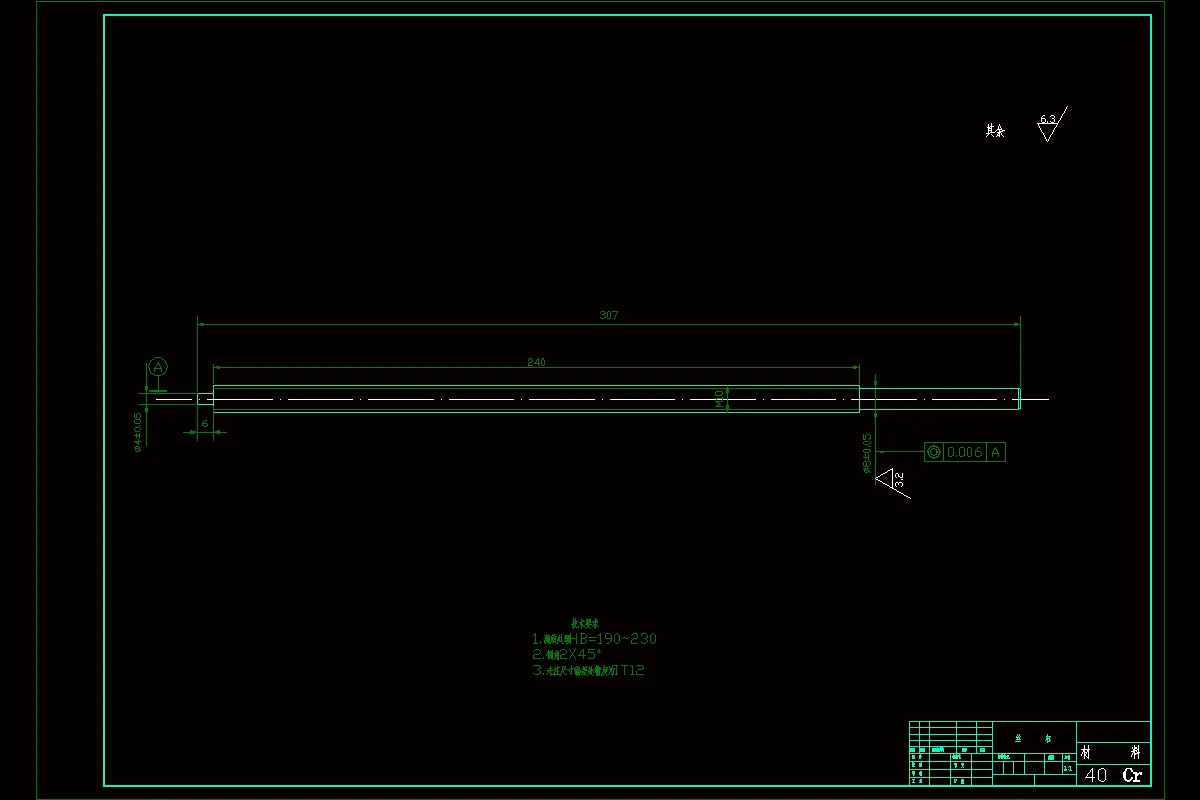Screen dimensions: 1200x800
Task: Click the M10 thread dimension label
Action: pyautogui.click(x=719, y=399)
